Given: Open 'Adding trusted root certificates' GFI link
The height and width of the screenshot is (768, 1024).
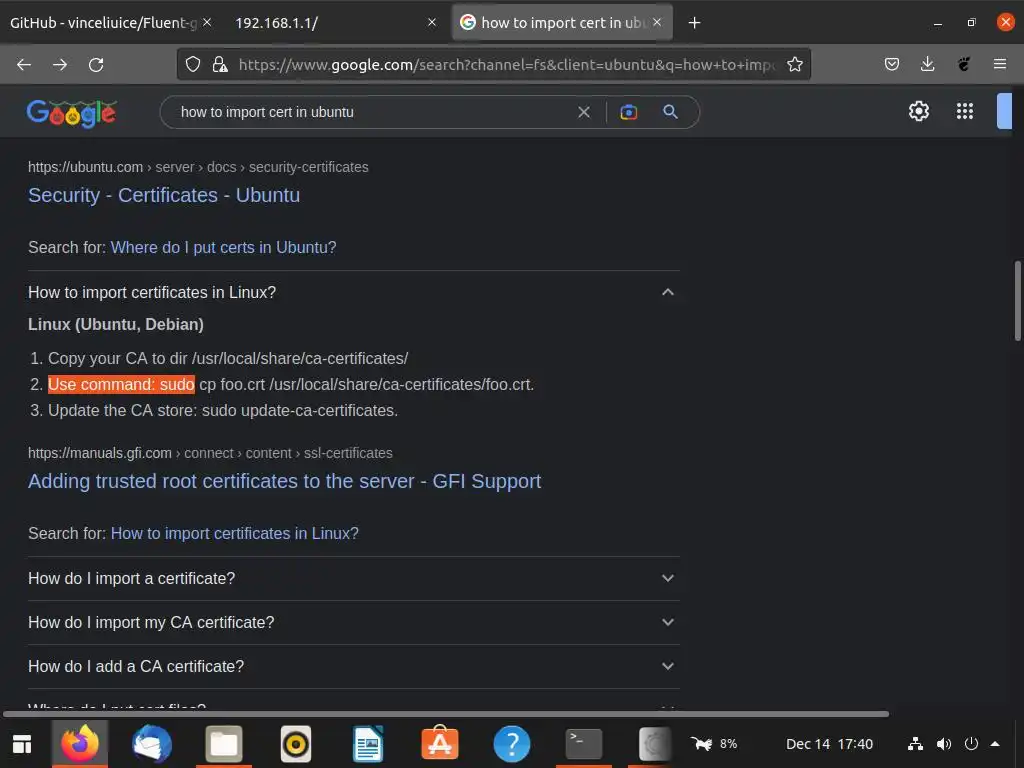Looking at the screenshot, I should click(x=285, y=481).
